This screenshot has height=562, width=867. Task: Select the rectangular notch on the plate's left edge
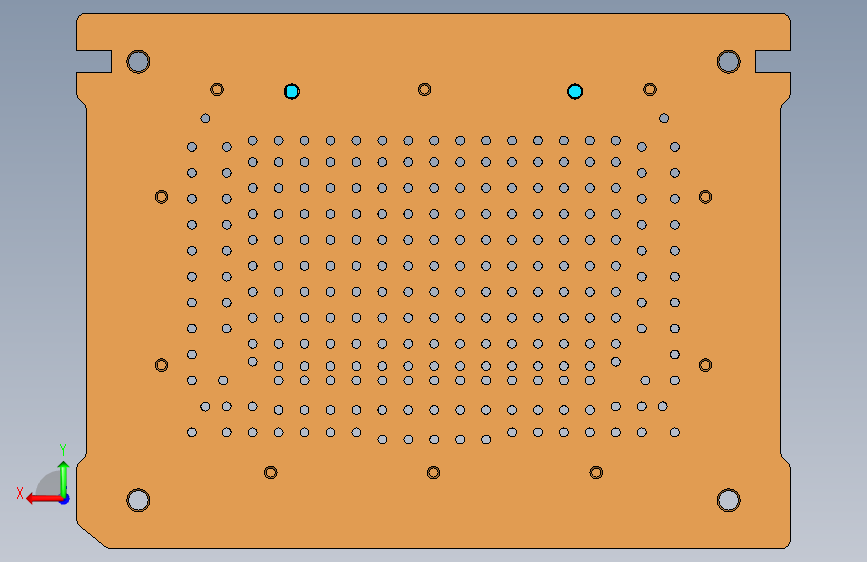click(x=94, y=61)
